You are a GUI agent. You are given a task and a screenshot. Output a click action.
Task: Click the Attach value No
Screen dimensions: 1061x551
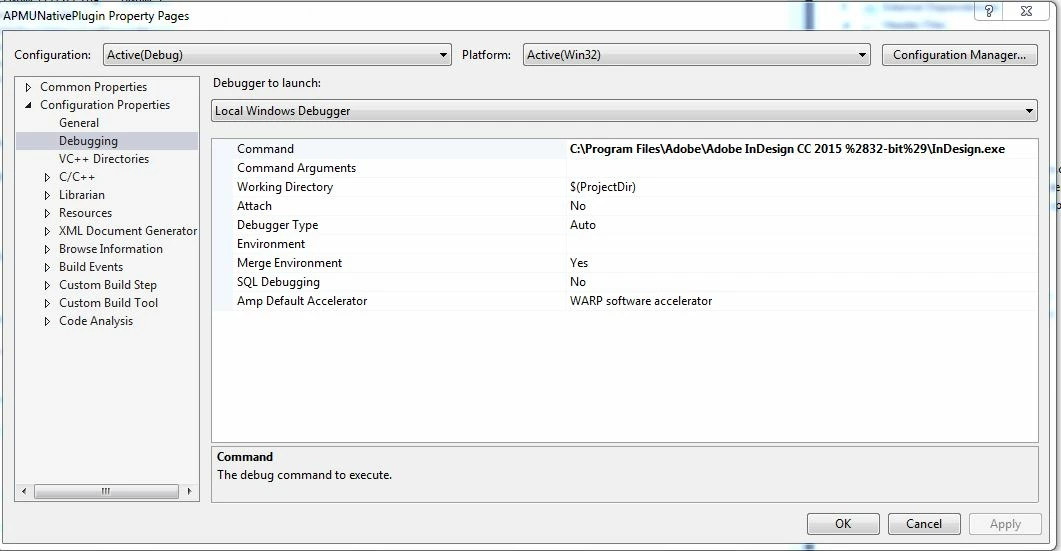[x=578, y=206]
